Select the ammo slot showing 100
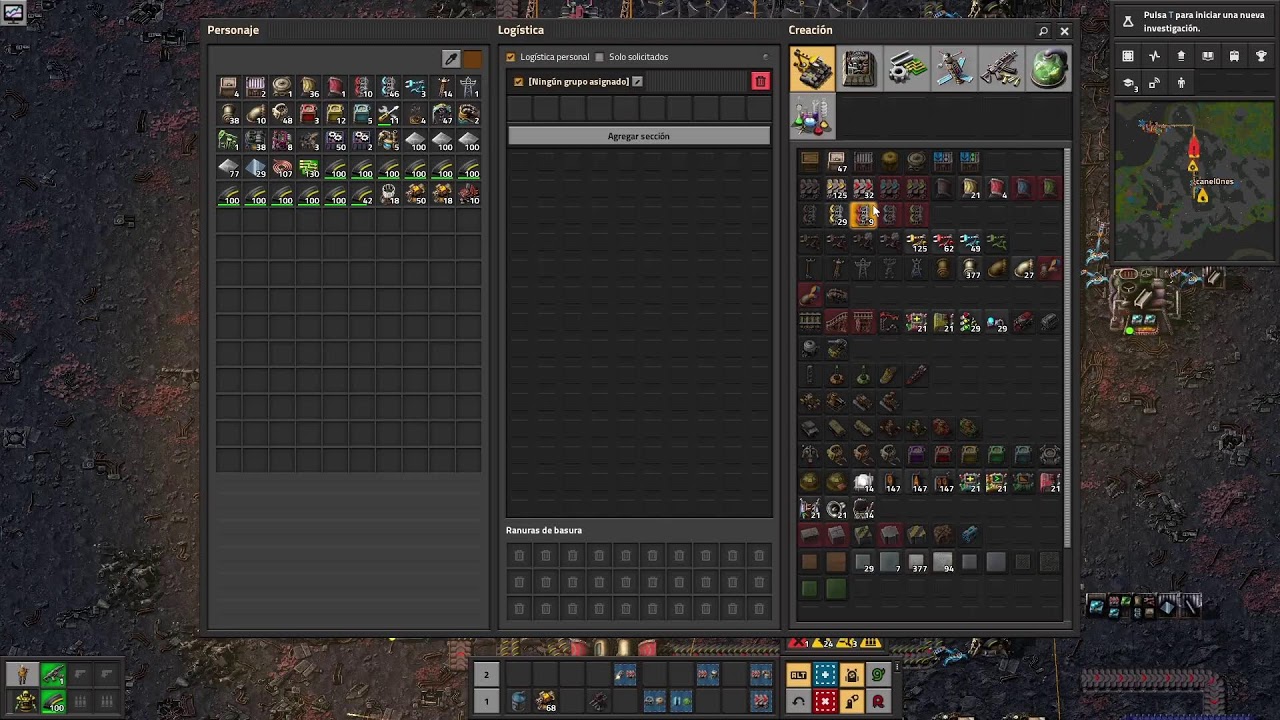 click(x=53, y=702)
